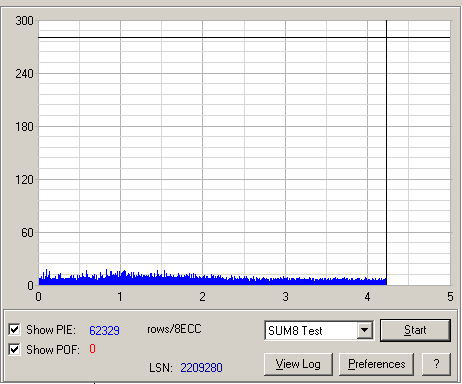Click the rows/8ECC label
The width and height of the screenshot is (462, 384).
tap(174, 329)
